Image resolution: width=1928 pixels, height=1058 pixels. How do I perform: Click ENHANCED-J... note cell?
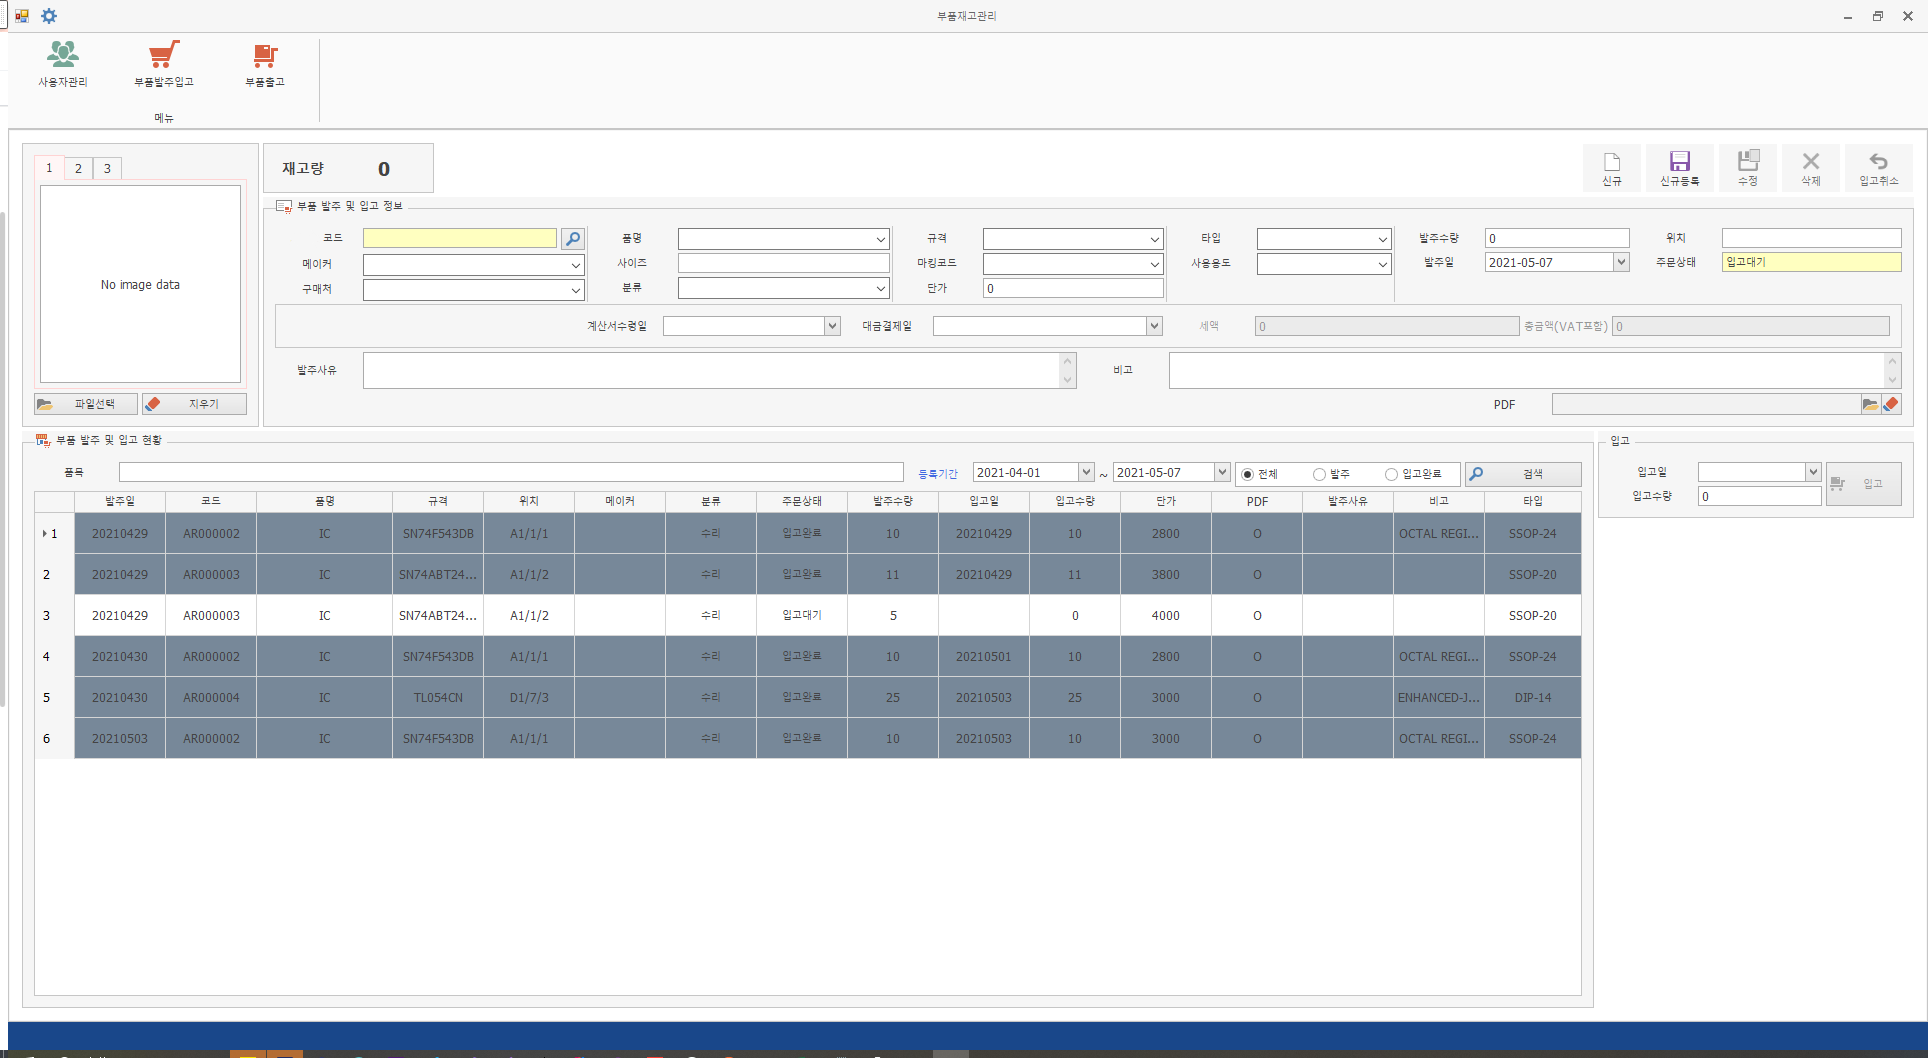(x=1439, y=698)
